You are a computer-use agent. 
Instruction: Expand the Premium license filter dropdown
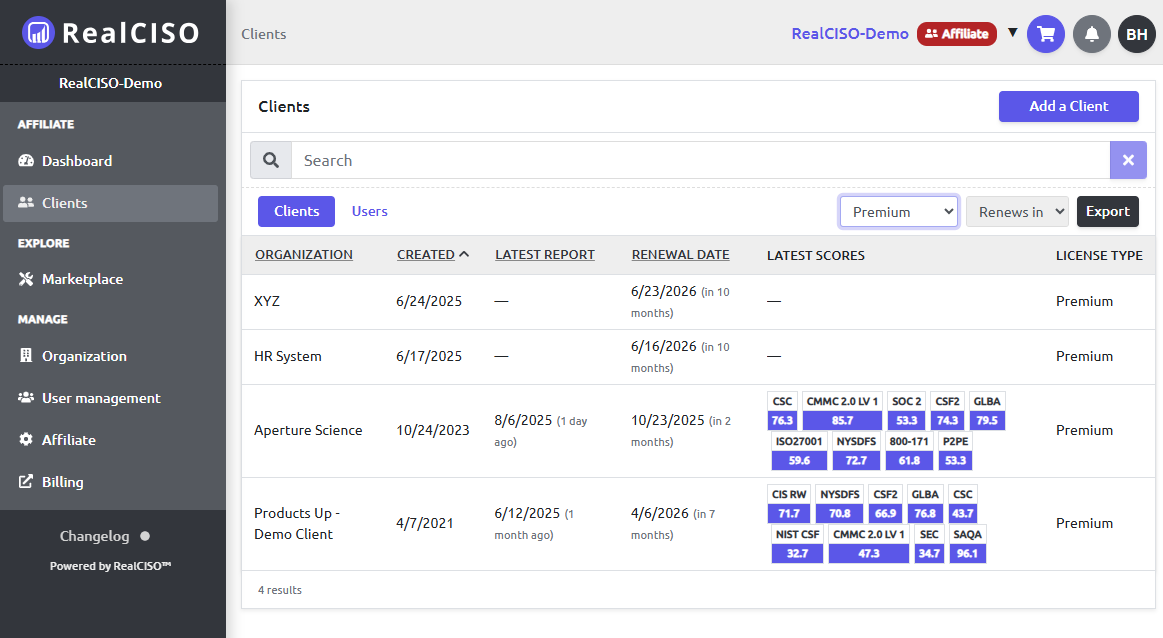click(x=898, y=212)
